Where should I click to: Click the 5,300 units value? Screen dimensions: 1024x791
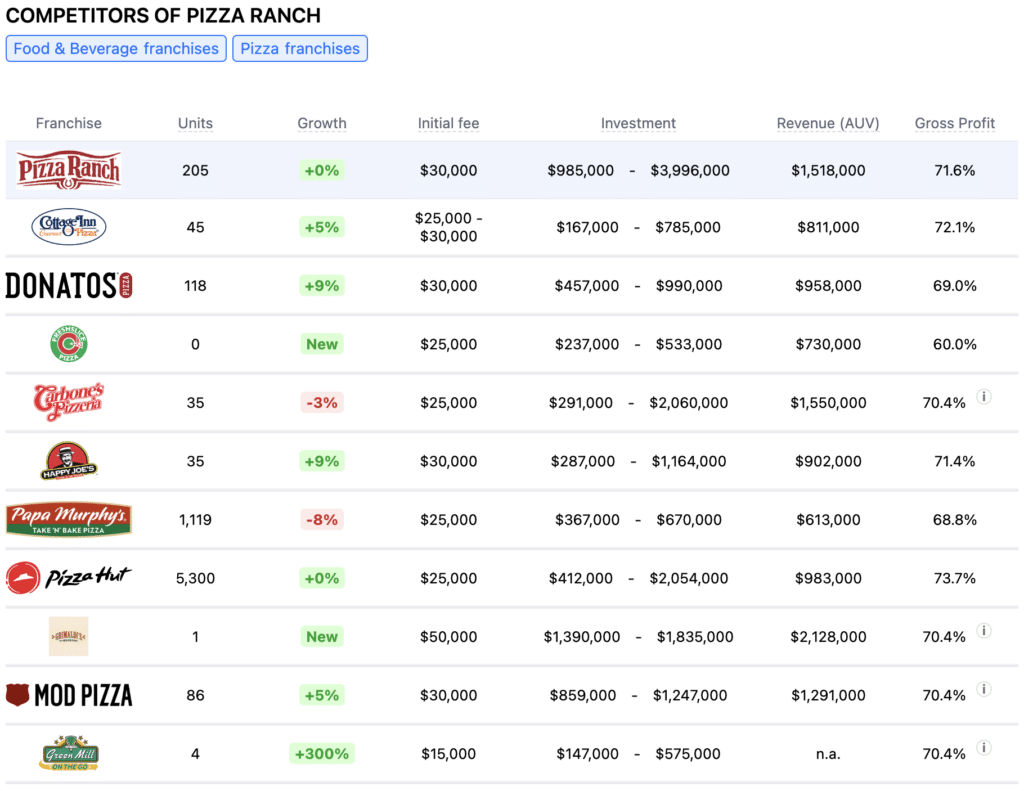(x=195, y=578)
